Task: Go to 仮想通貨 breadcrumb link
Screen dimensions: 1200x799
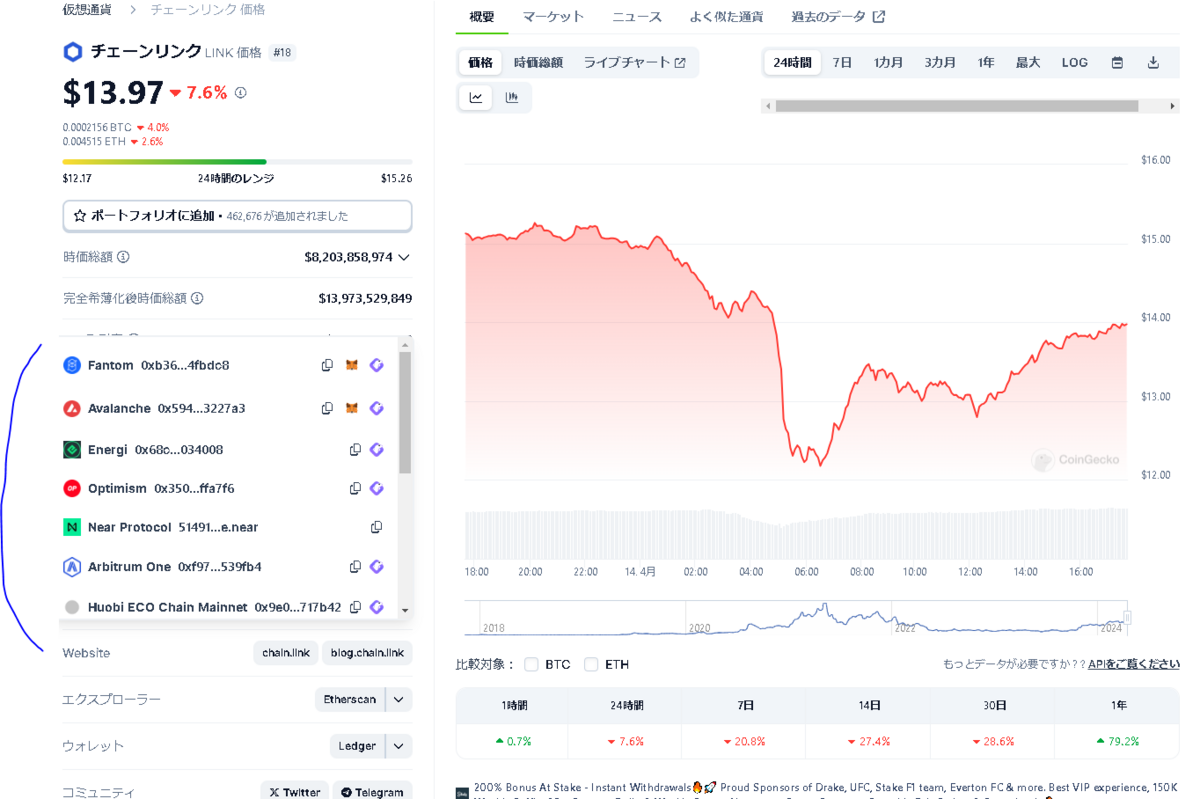Action: tap(88, 9)
